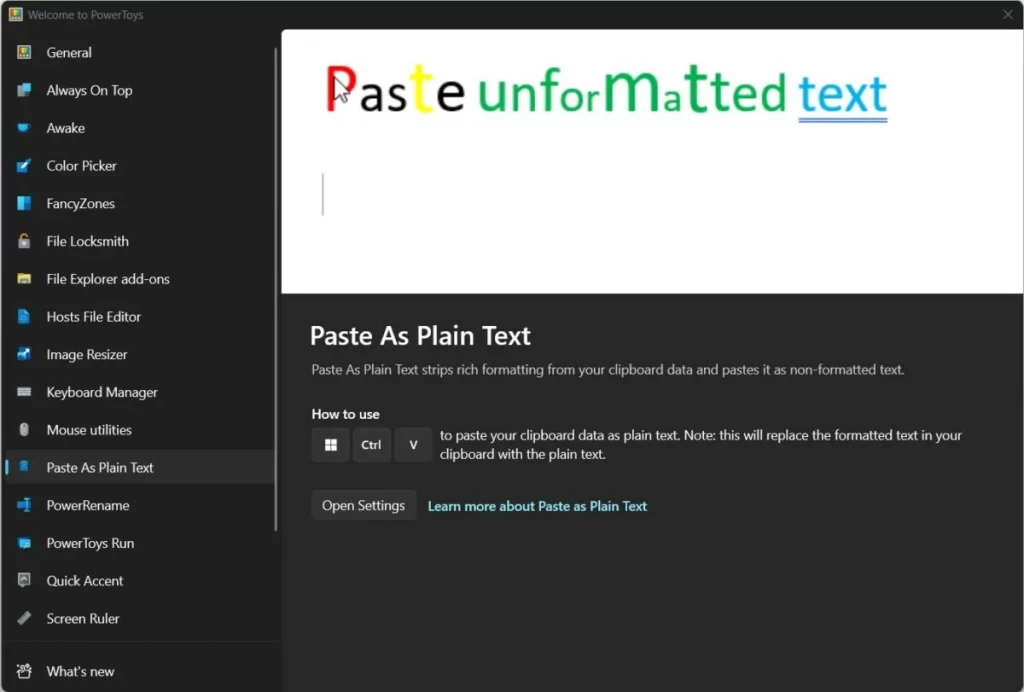Click the sidebar vertical scrollbar
This screenshot has width=1024, height=692.
277,290
